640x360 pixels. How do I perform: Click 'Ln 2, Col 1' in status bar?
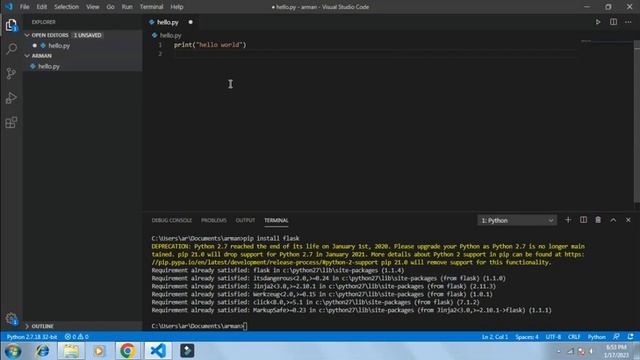[x=495, y=337]
